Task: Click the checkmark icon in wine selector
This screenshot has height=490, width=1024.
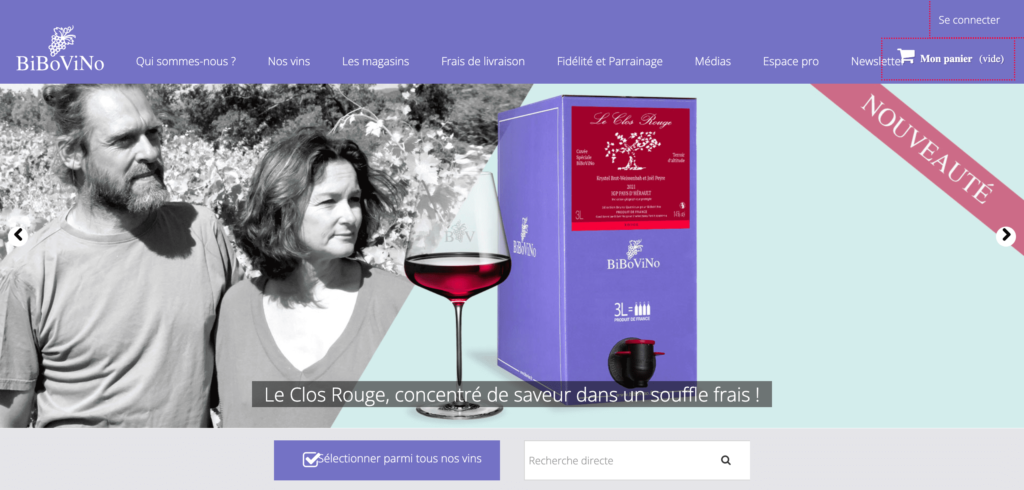Action: pyautogui.click(x=311, y=459)
